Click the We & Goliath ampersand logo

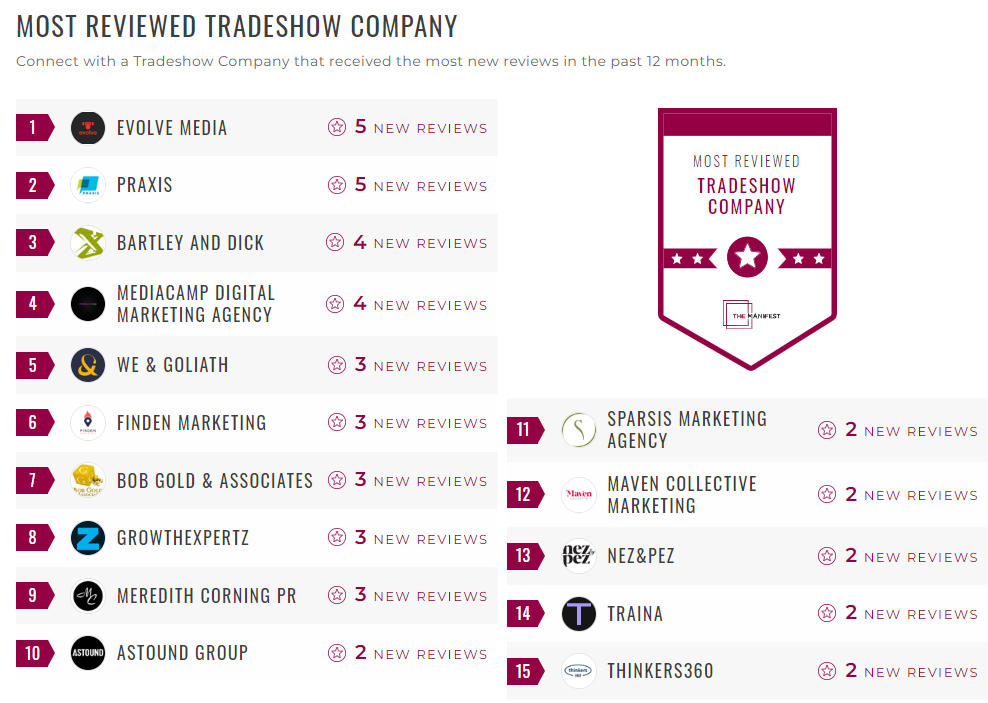tap(88, 365)
